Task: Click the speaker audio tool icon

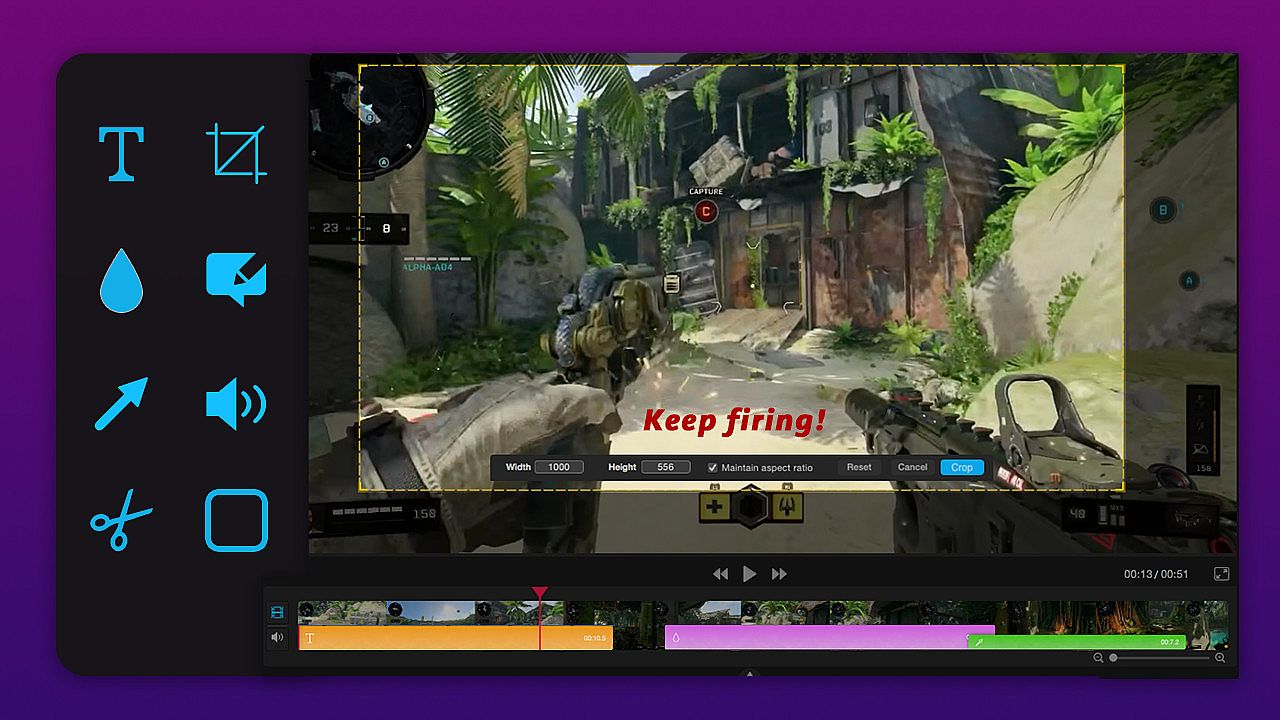Action: pyautogui.click(x=236, y=404)
